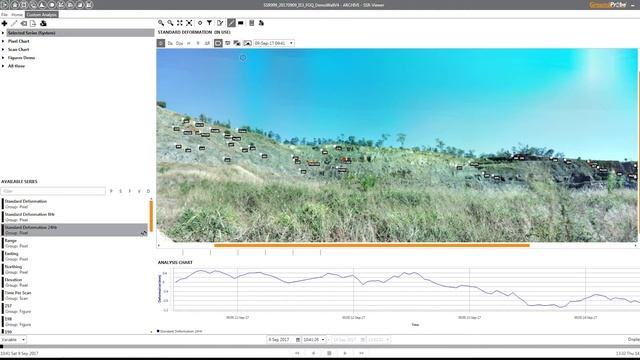640x360 pixels.
Task: Click the funnel filter icon above image
Action: click(x=209, y=23)
